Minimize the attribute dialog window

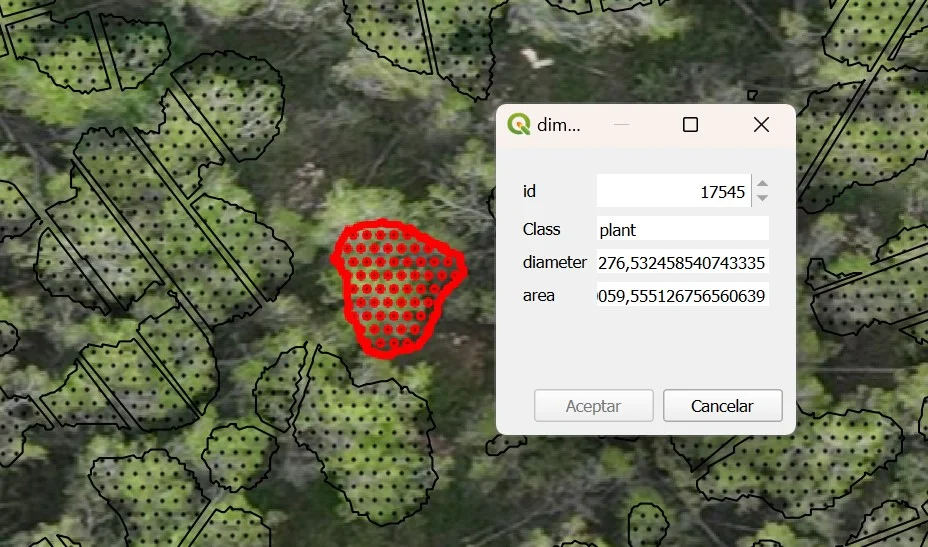(621, 125)
